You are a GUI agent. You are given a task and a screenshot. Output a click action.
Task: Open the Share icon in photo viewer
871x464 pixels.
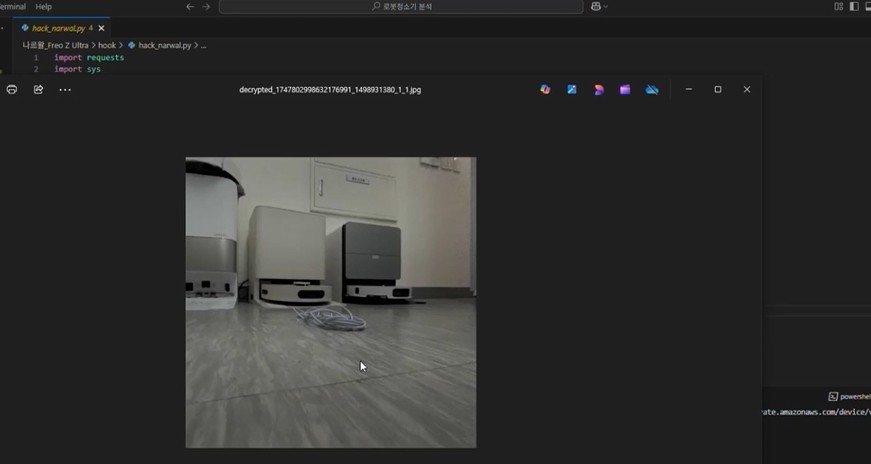tap(38, 89)
